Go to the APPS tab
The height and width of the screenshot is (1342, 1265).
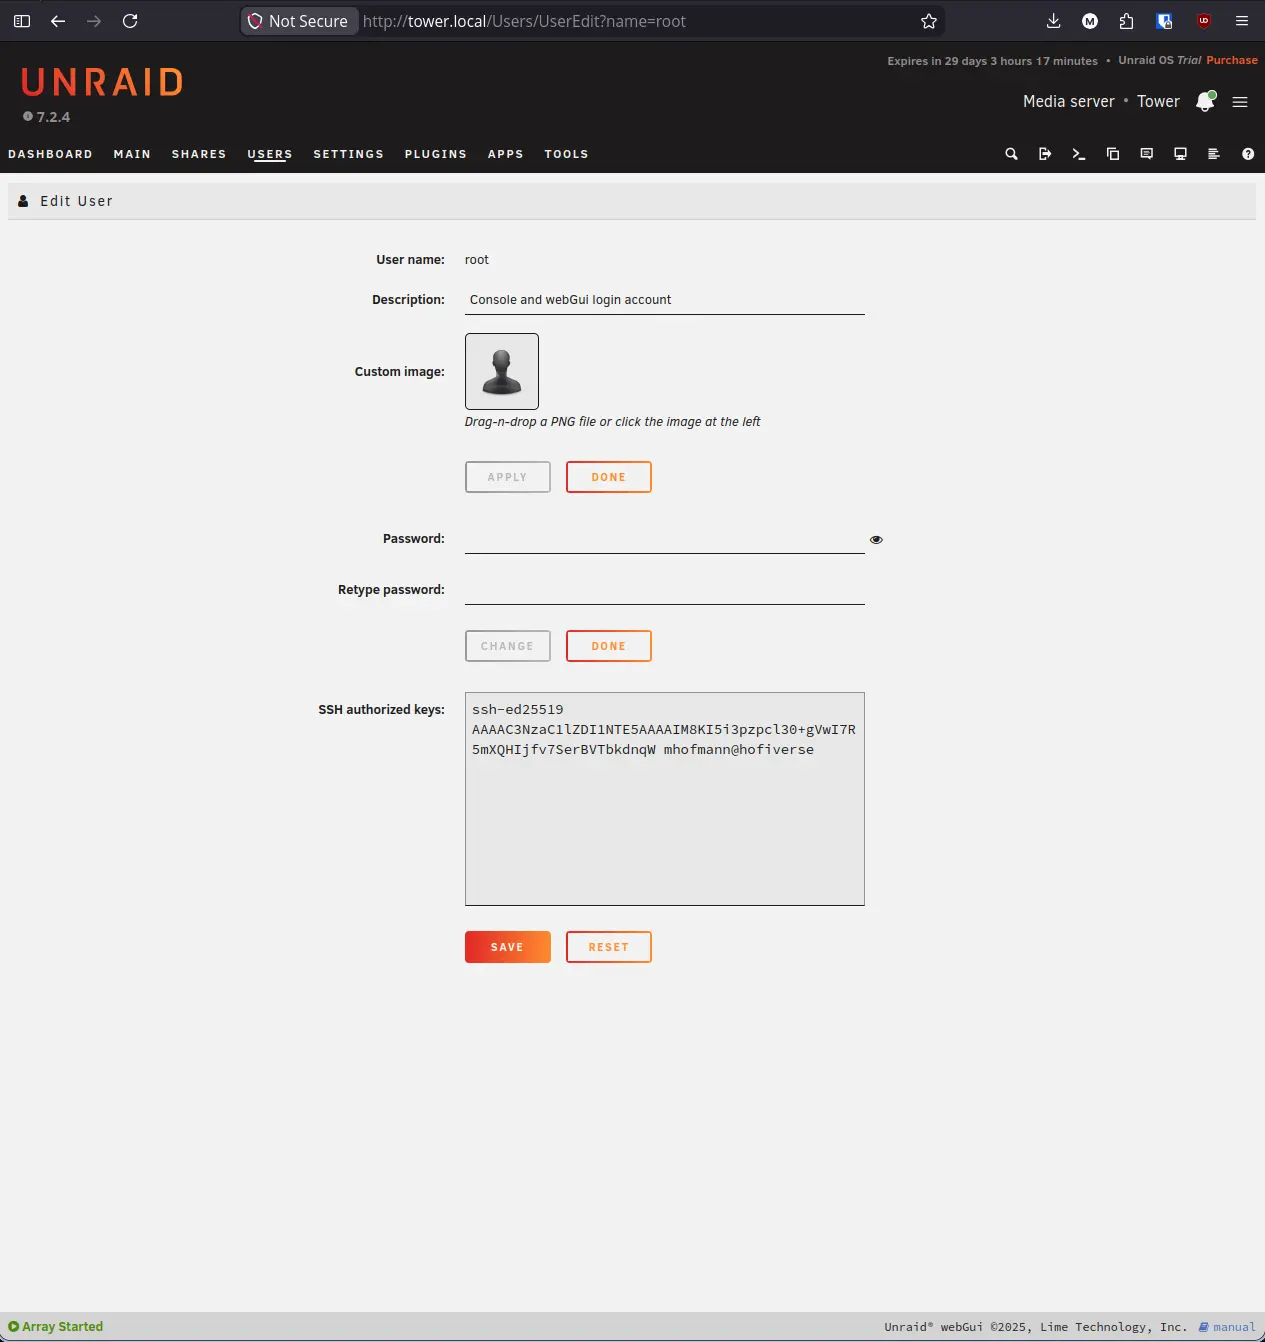click(506, 154)
